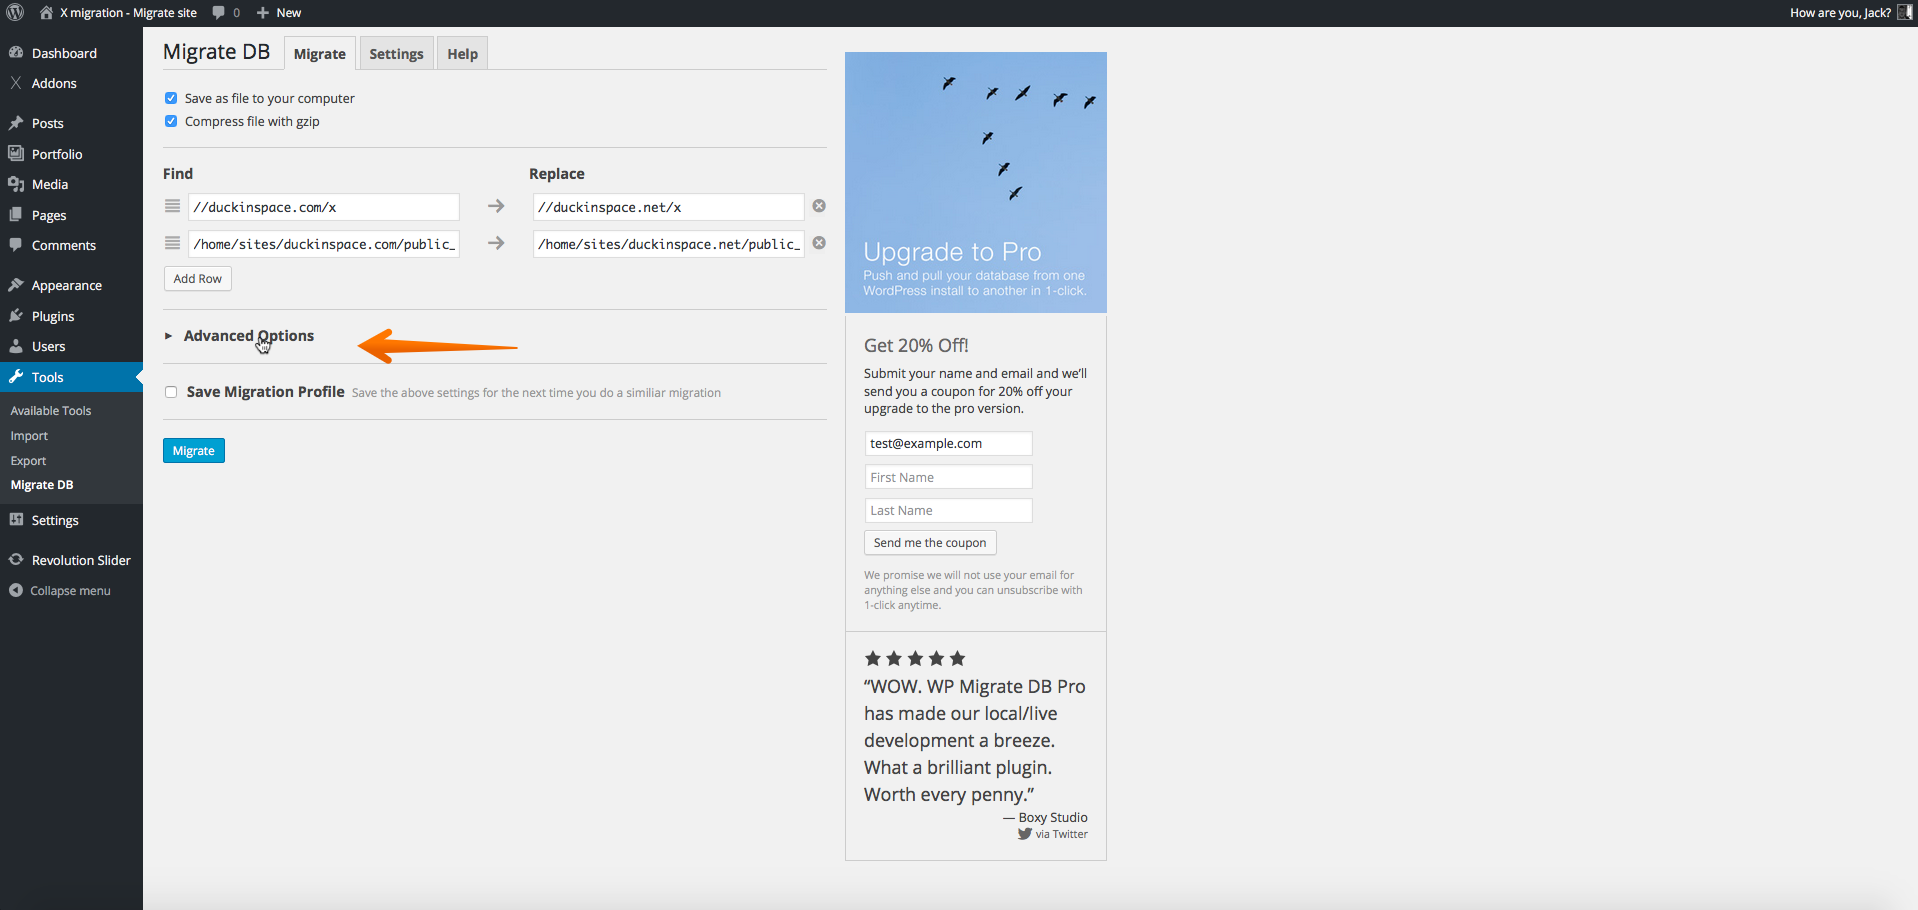This screenshot has height=910, width=1918.
Task: Click the Last Name field
Action: 948,510
